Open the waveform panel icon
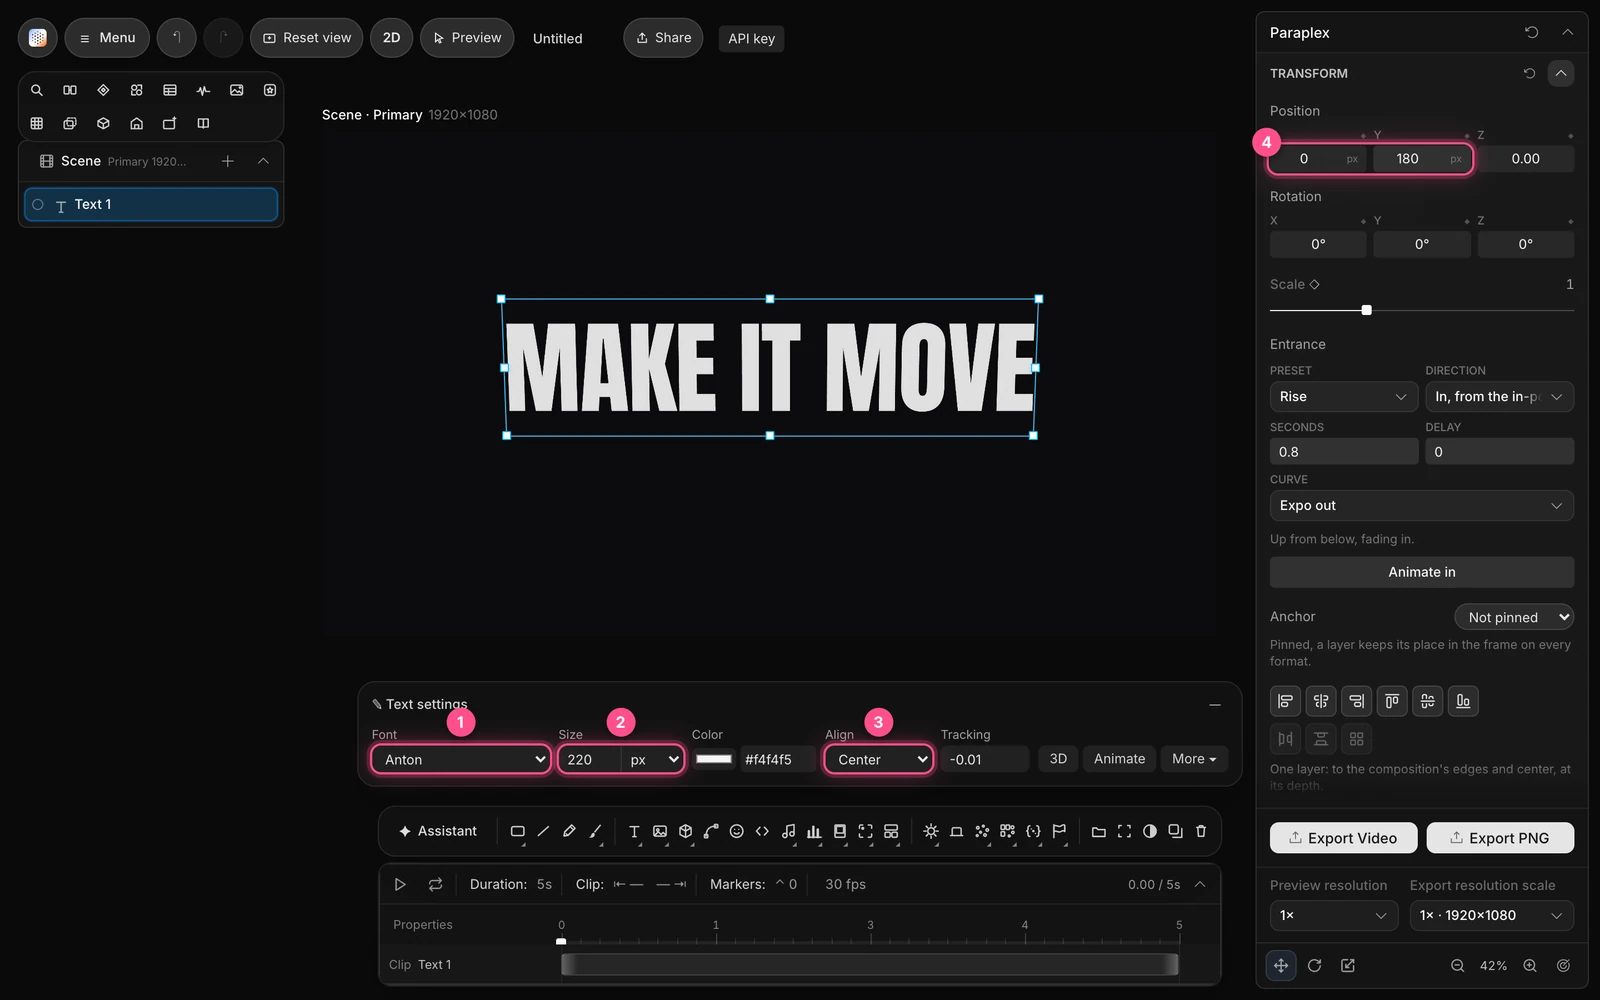Viewport: 1600px width, 1000px height. pos(203,90)
